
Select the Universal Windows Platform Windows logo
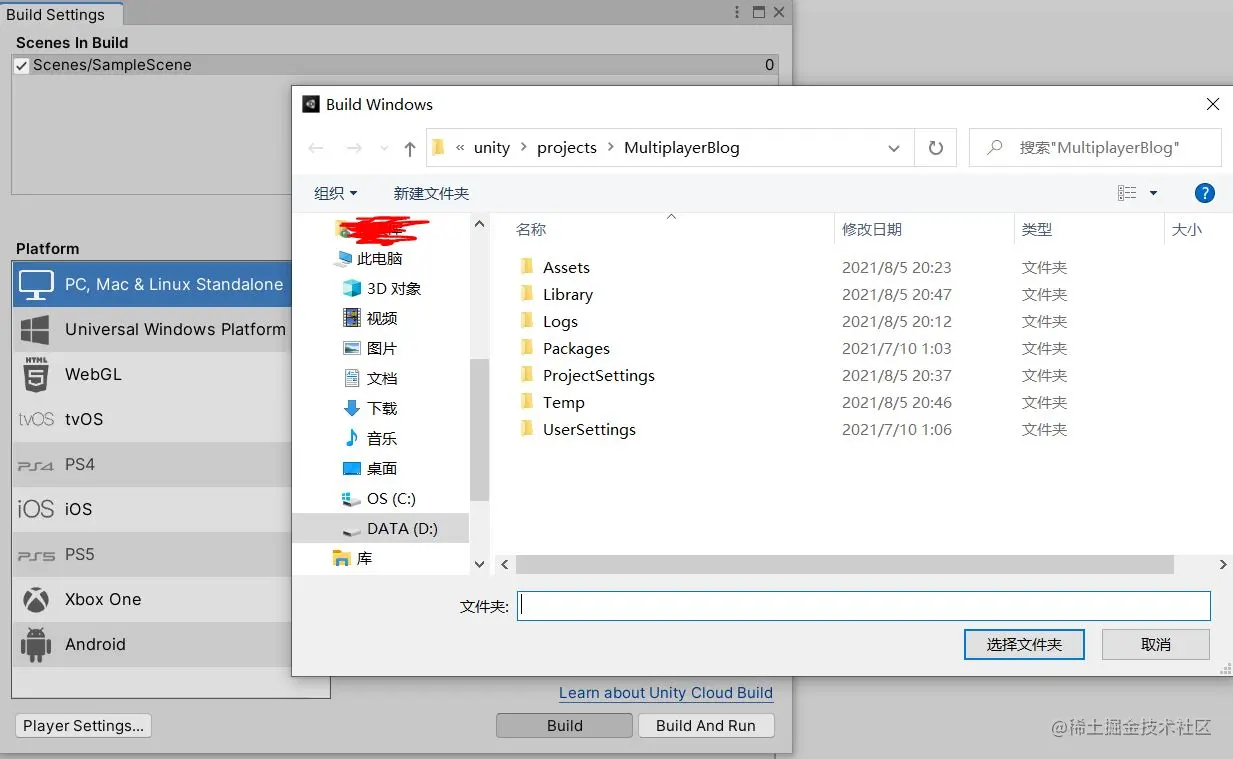(x=36, y=330)
